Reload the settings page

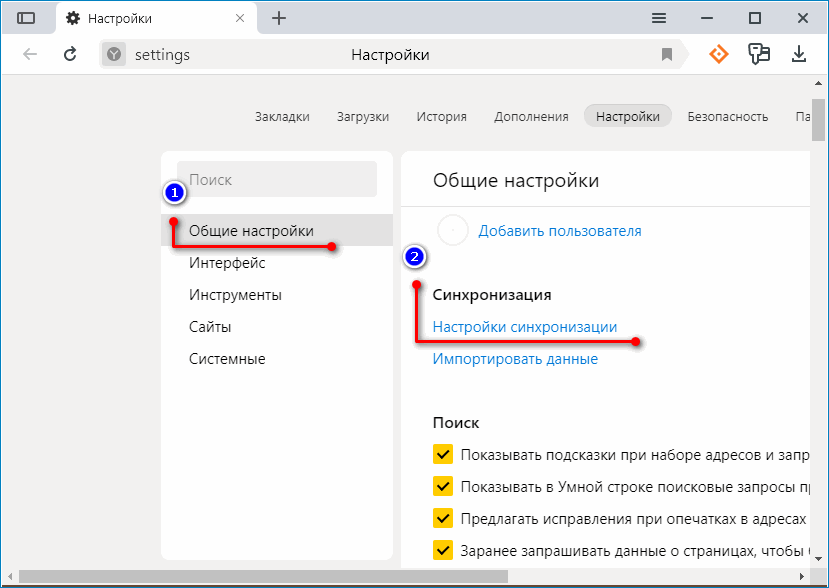click(69, 54)
